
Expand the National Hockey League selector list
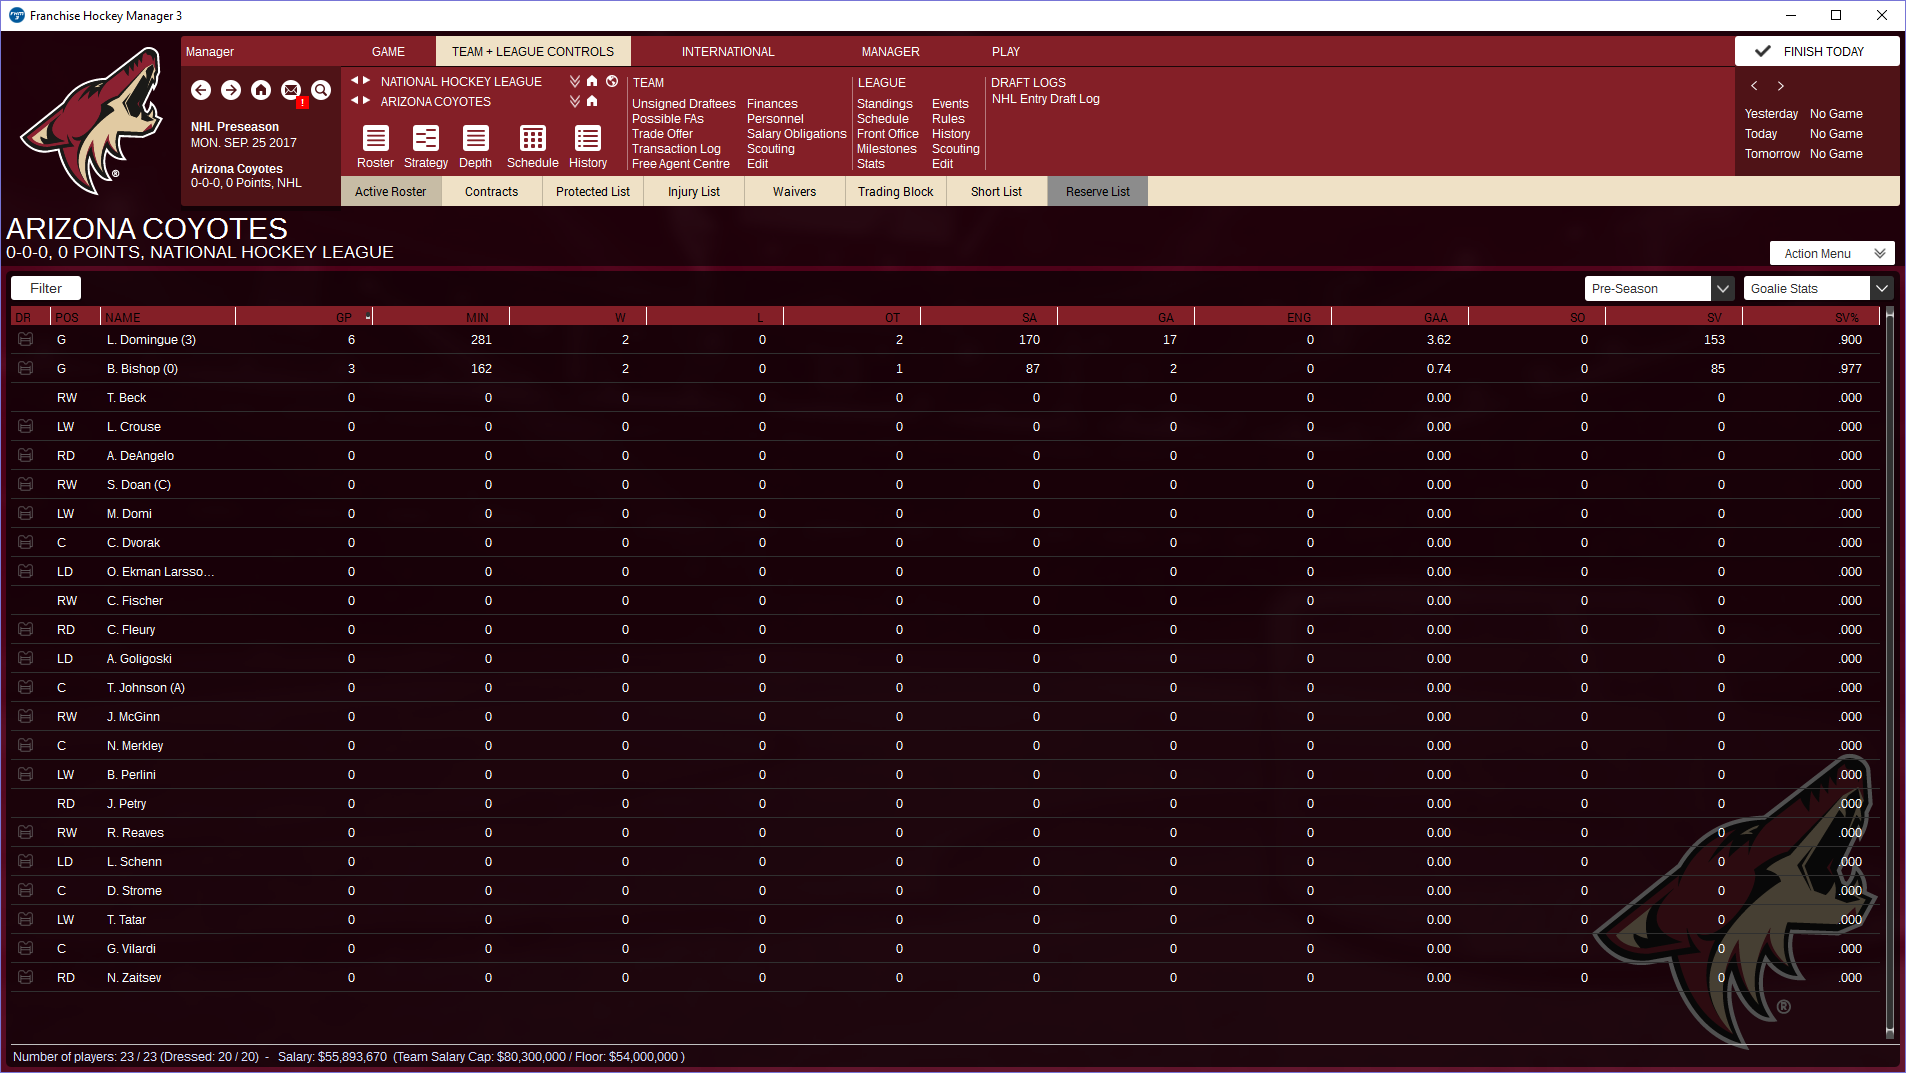[575, 81]
